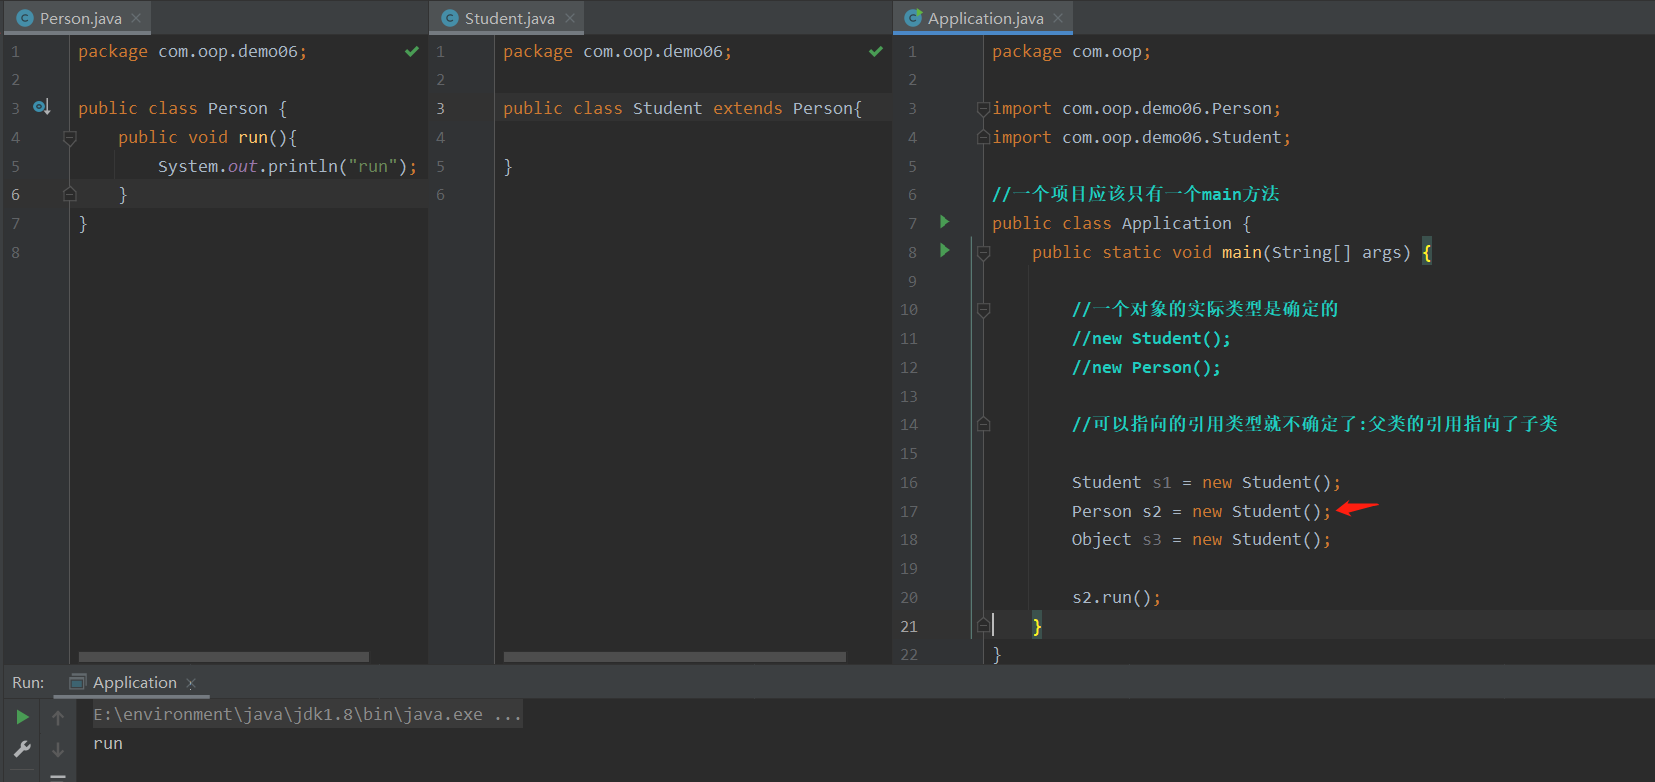This screenshot has height=782, width=1655.
Task: Collapse the run() method fold in Person.java
Action: point(70,137)
